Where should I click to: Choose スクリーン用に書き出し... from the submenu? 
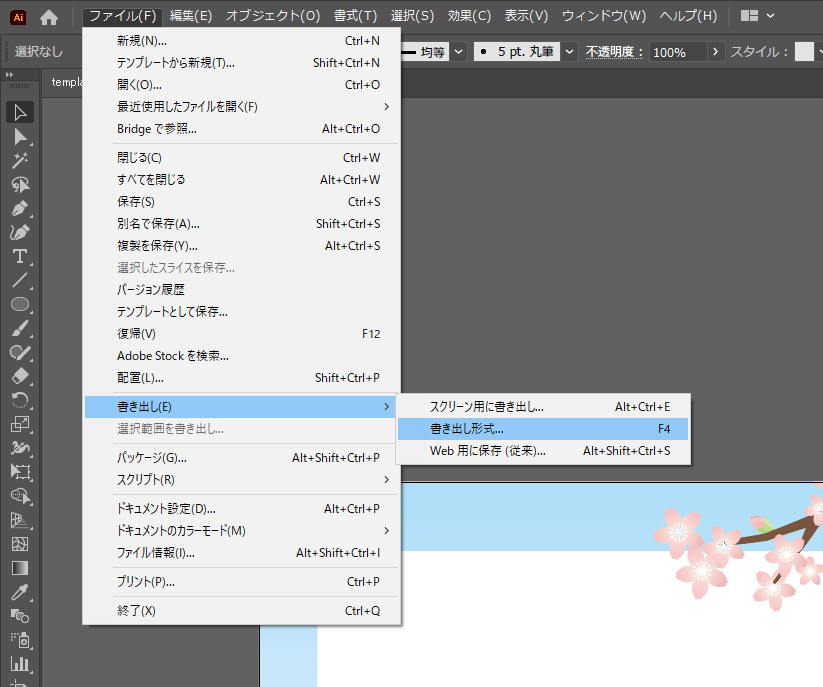[487, 407]
